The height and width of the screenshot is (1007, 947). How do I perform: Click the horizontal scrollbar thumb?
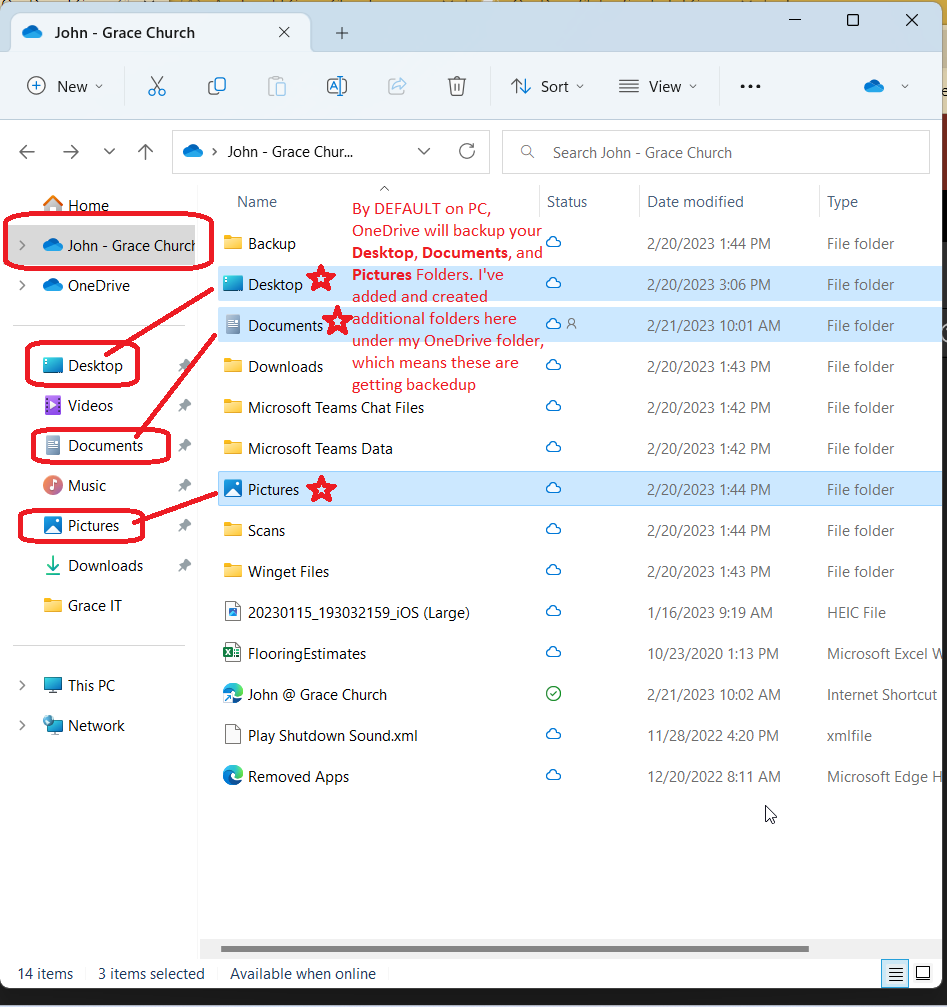pos(514,949)
